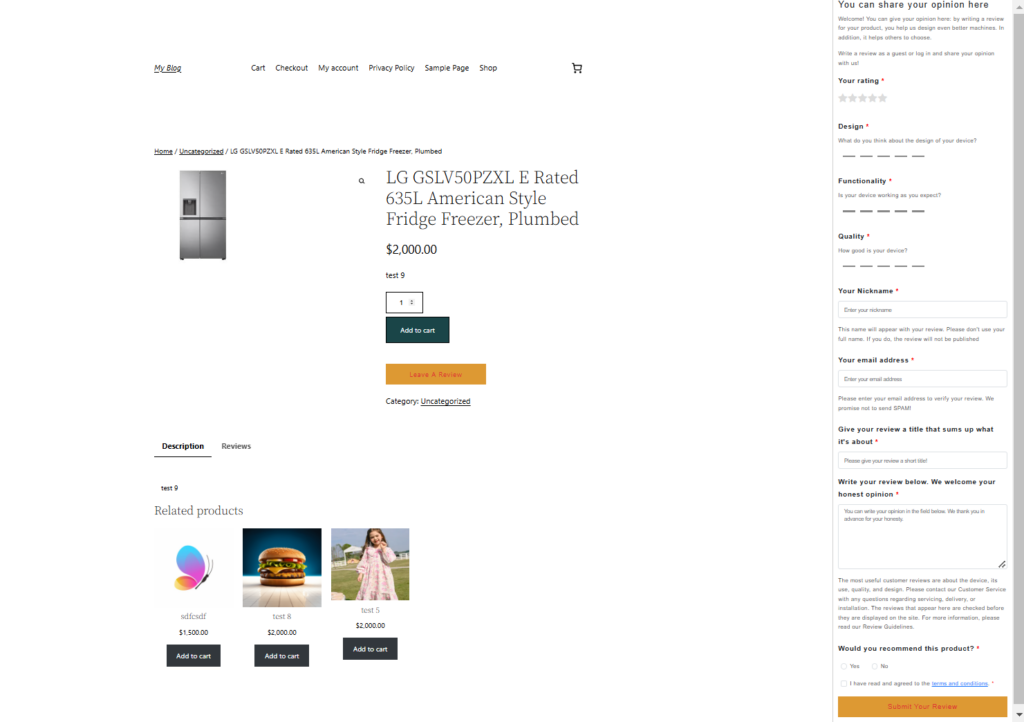Switch to the Reviews tab

point(236,446)
